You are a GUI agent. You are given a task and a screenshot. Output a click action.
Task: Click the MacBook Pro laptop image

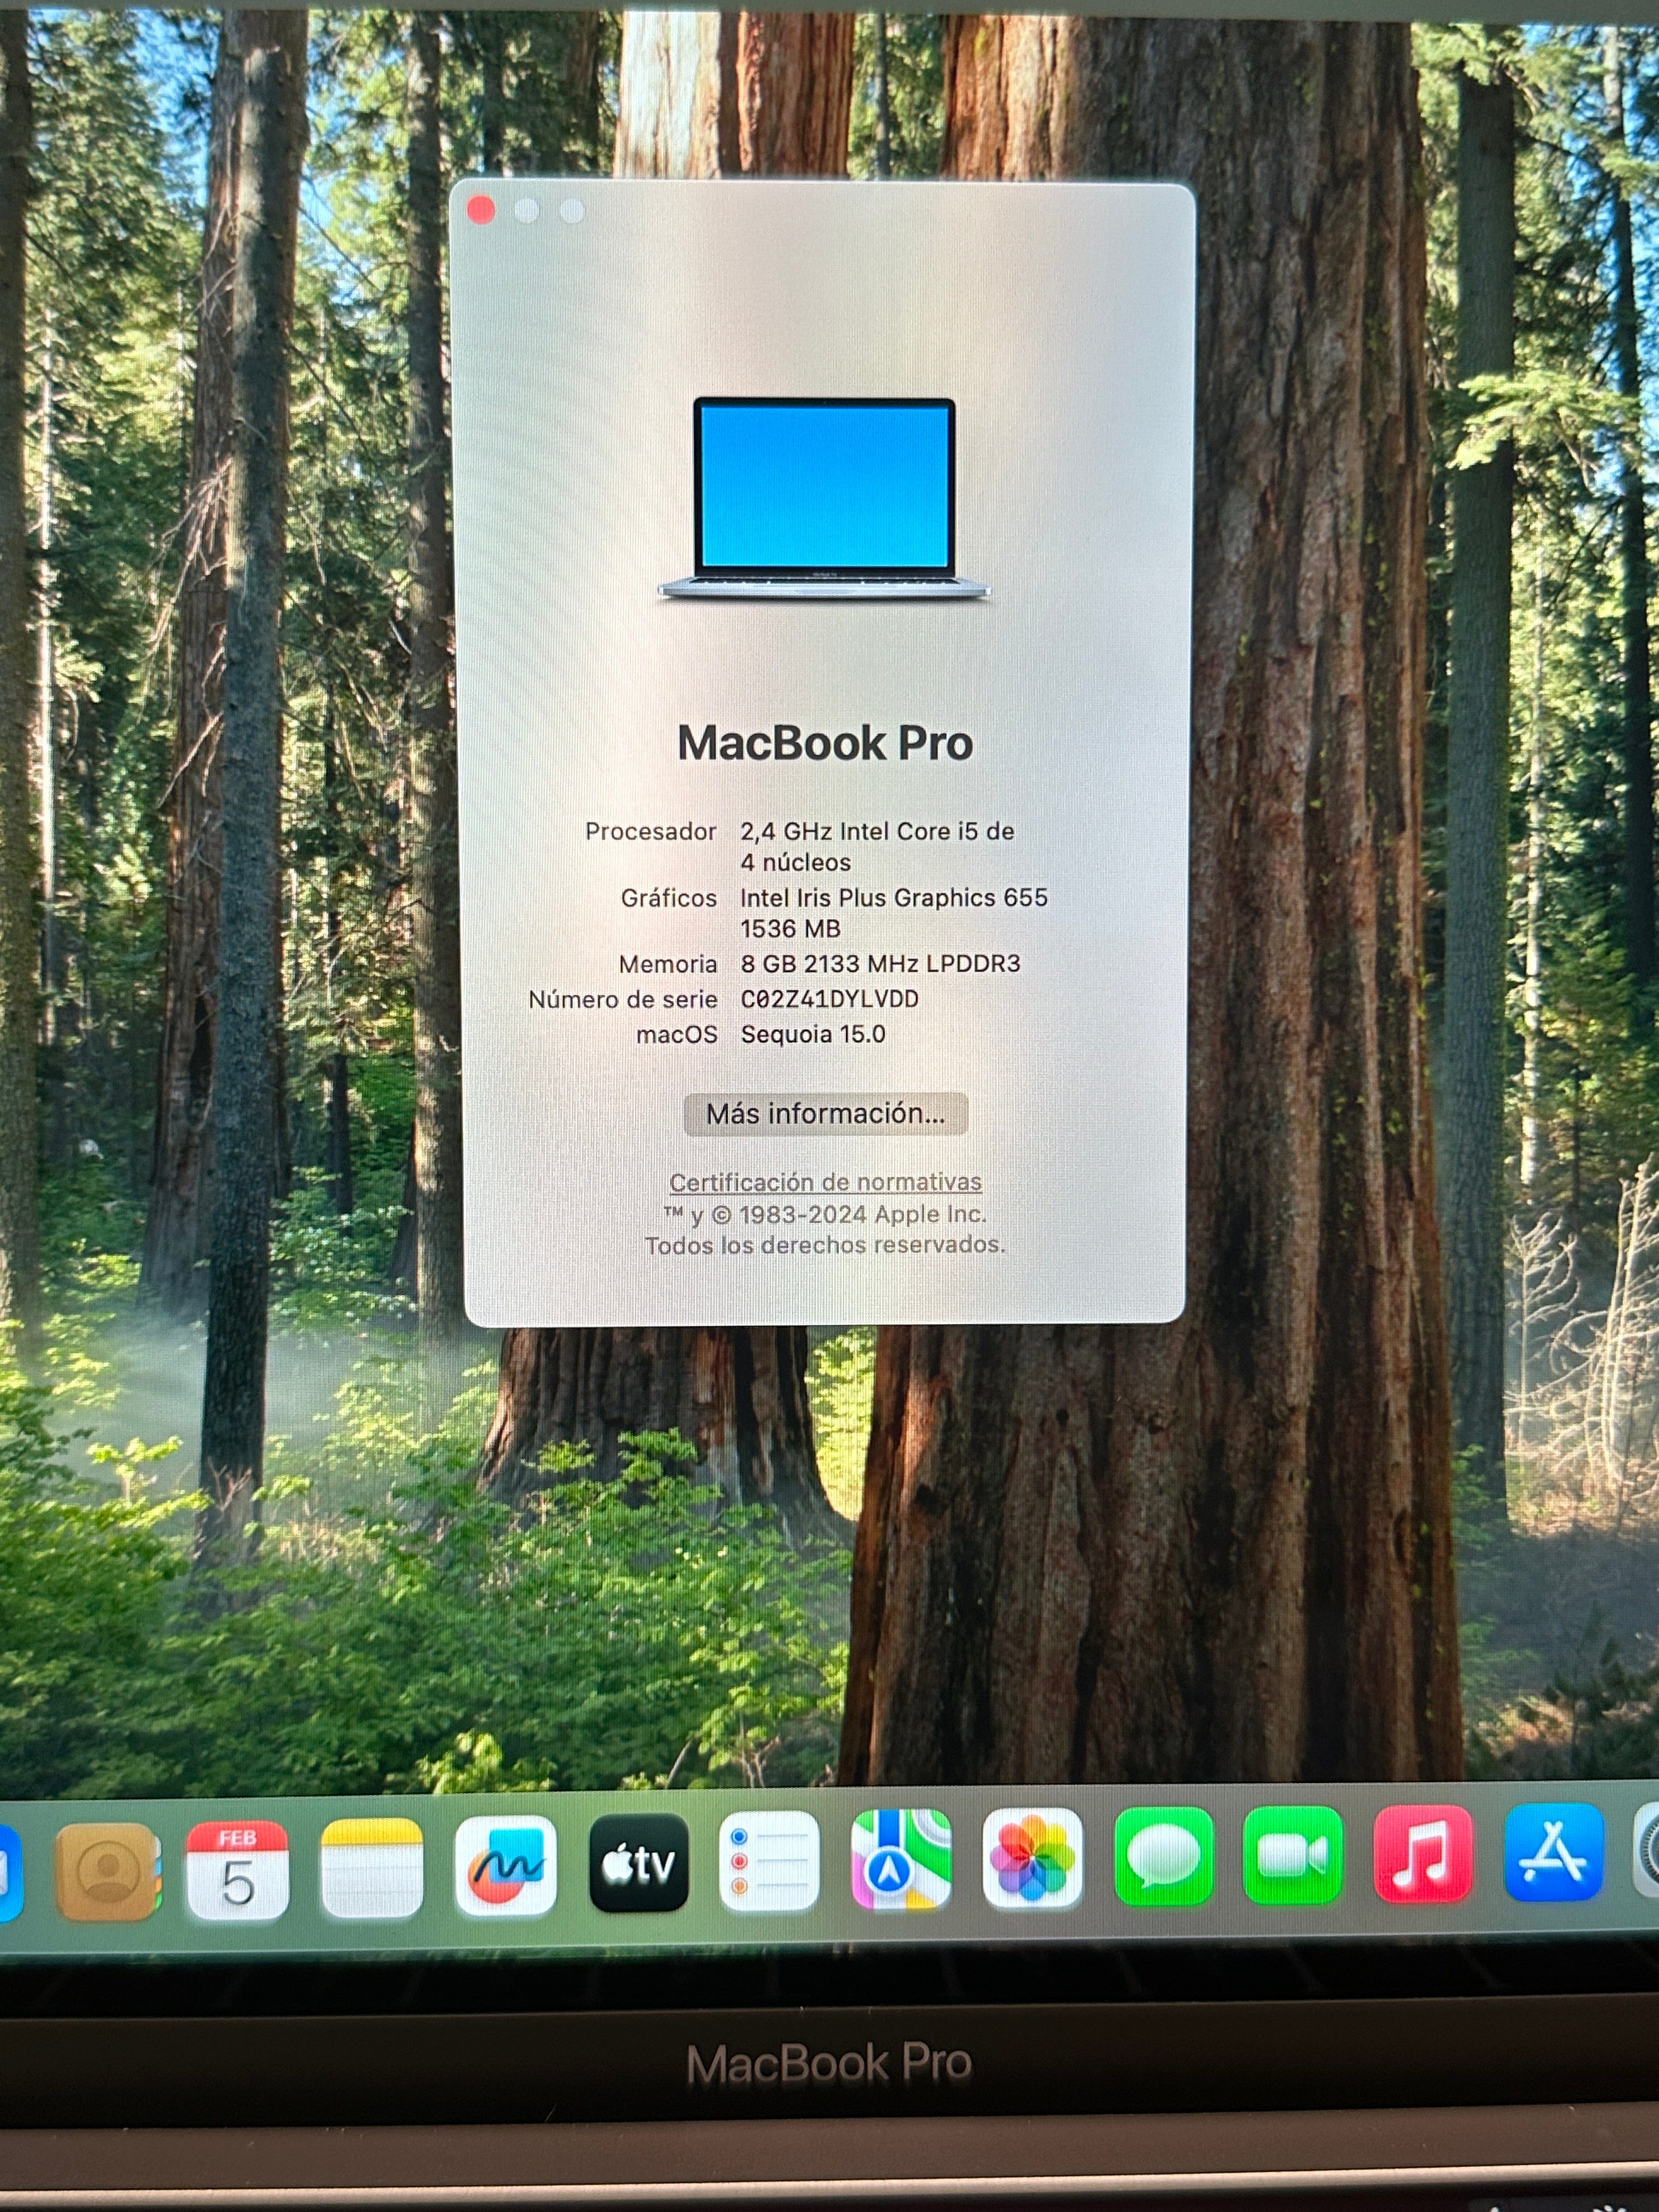(824, 499)
